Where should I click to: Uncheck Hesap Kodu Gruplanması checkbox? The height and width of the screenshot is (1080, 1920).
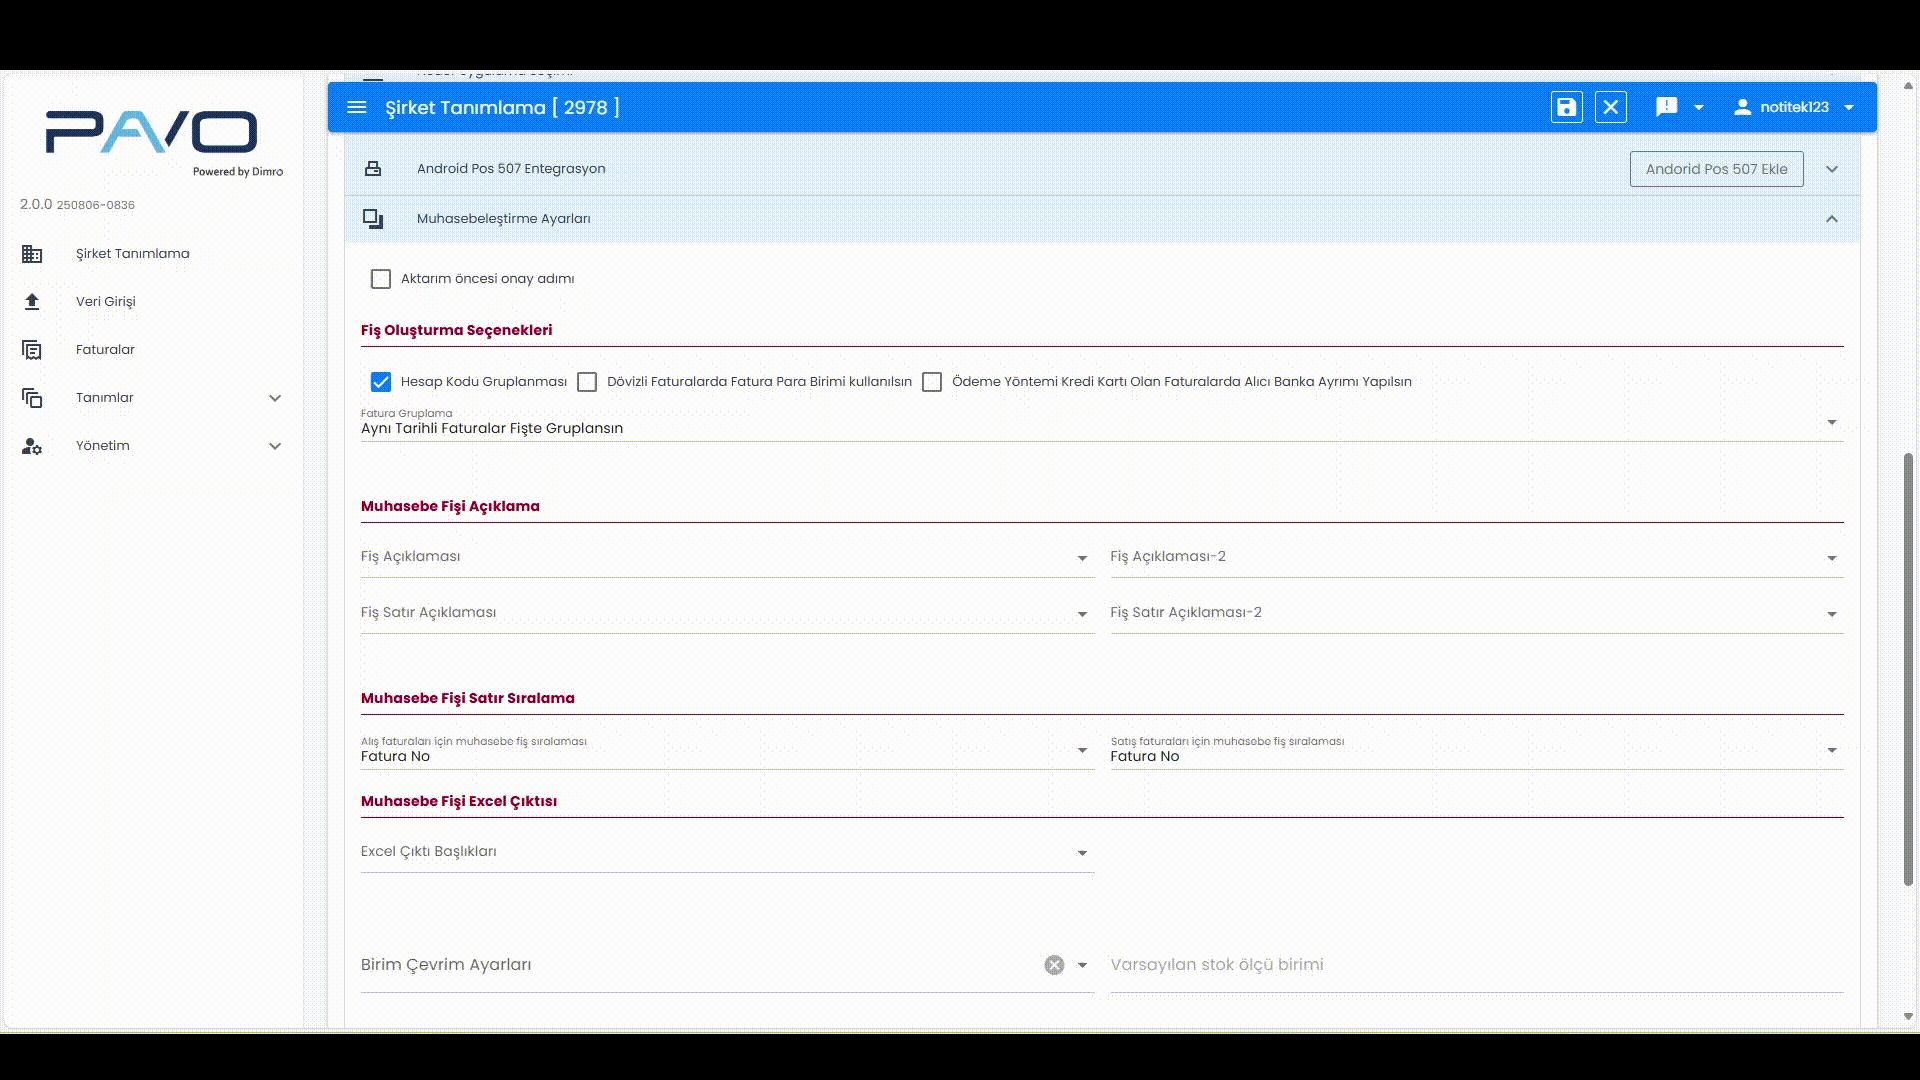coord(381,382)
